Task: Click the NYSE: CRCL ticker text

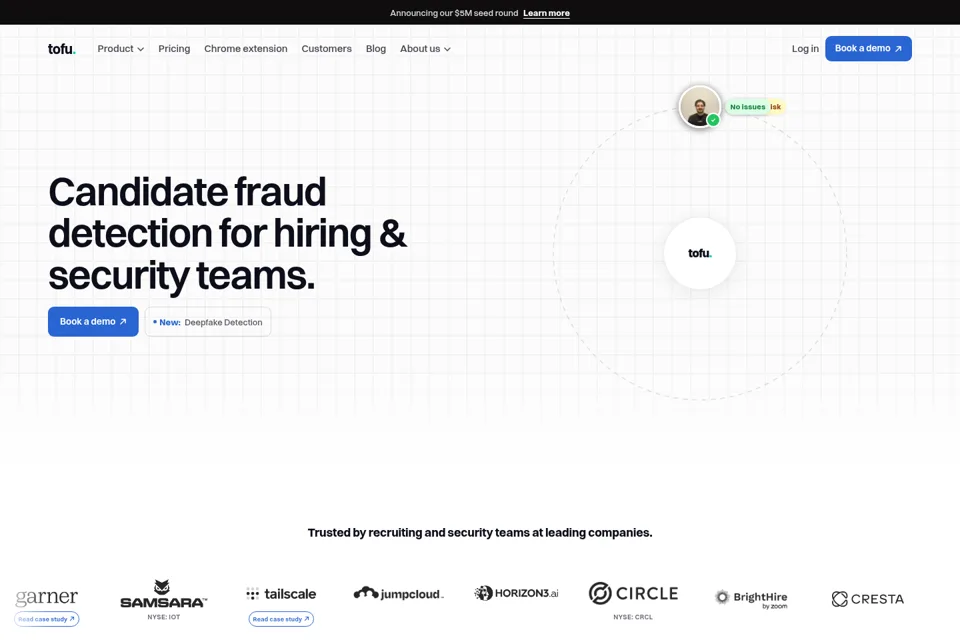Action: pos(633,617)
